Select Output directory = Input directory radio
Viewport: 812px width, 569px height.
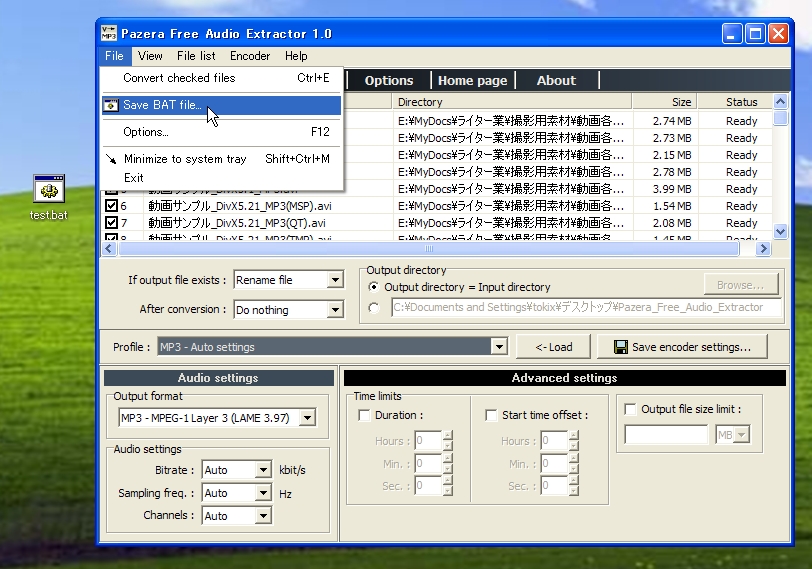click(373, 286)
